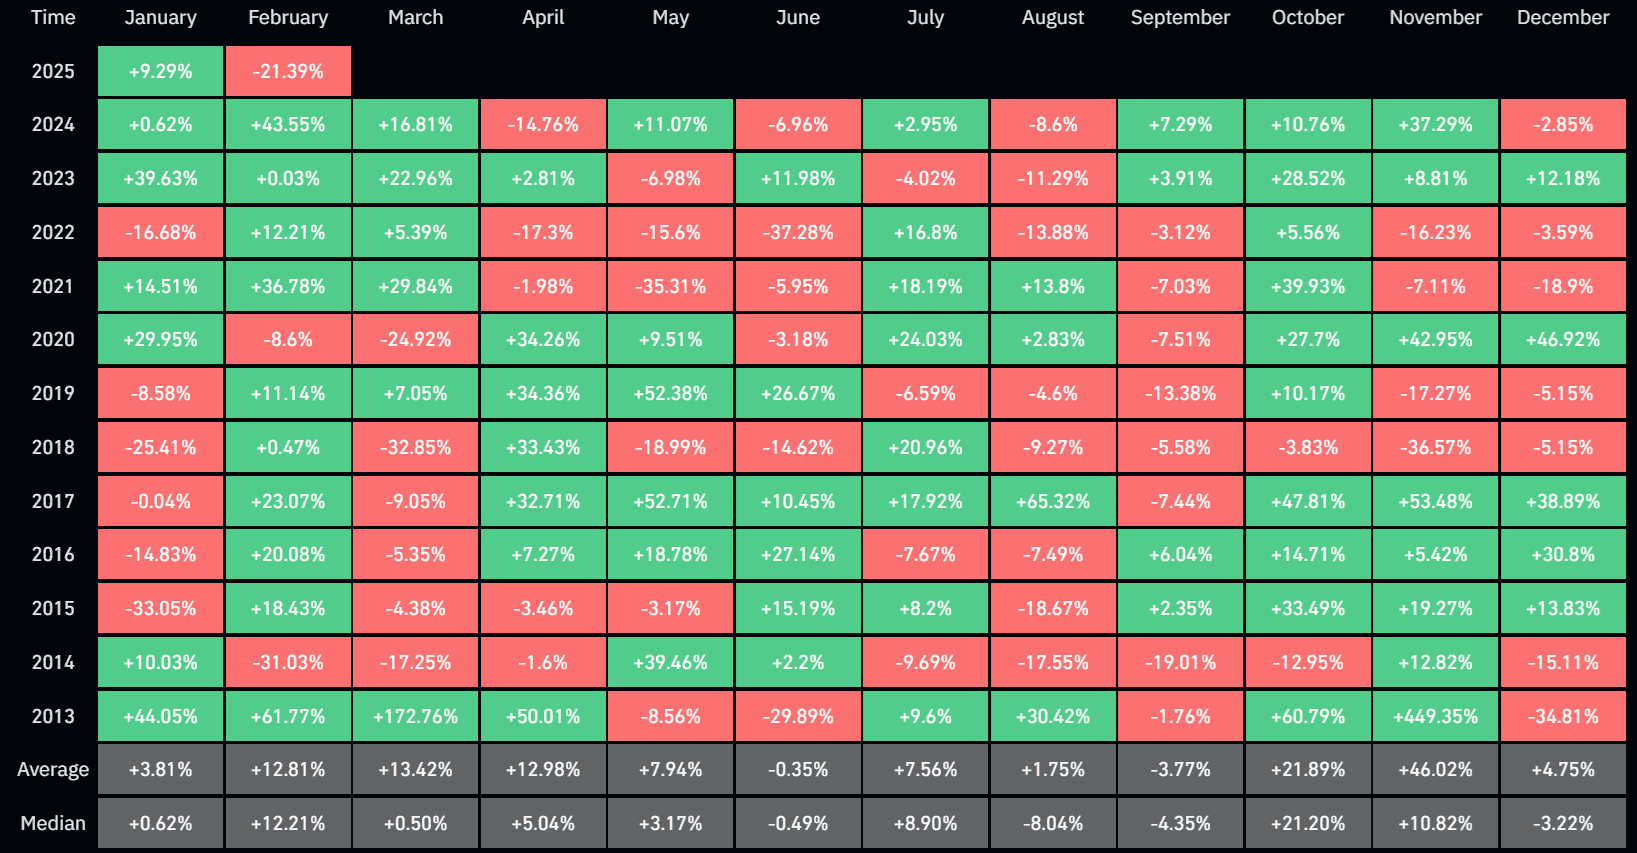Select the June column header

[798, 17]
